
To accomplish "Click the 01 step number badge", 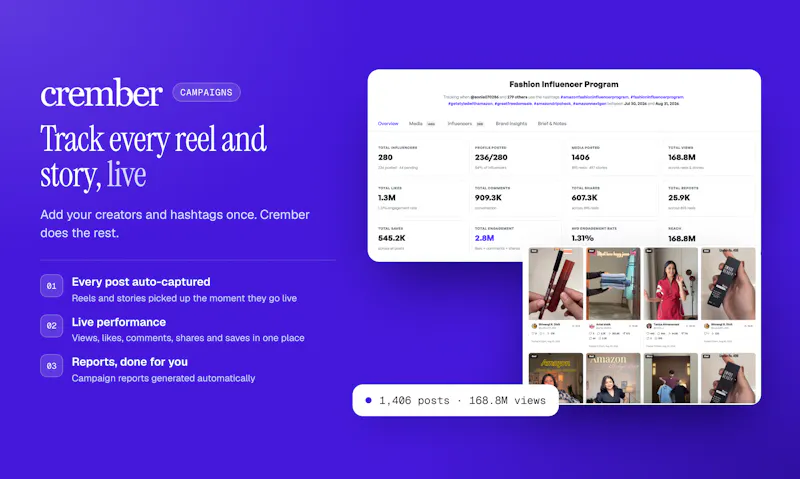I will pyautogui.click(x=52, y=286).
